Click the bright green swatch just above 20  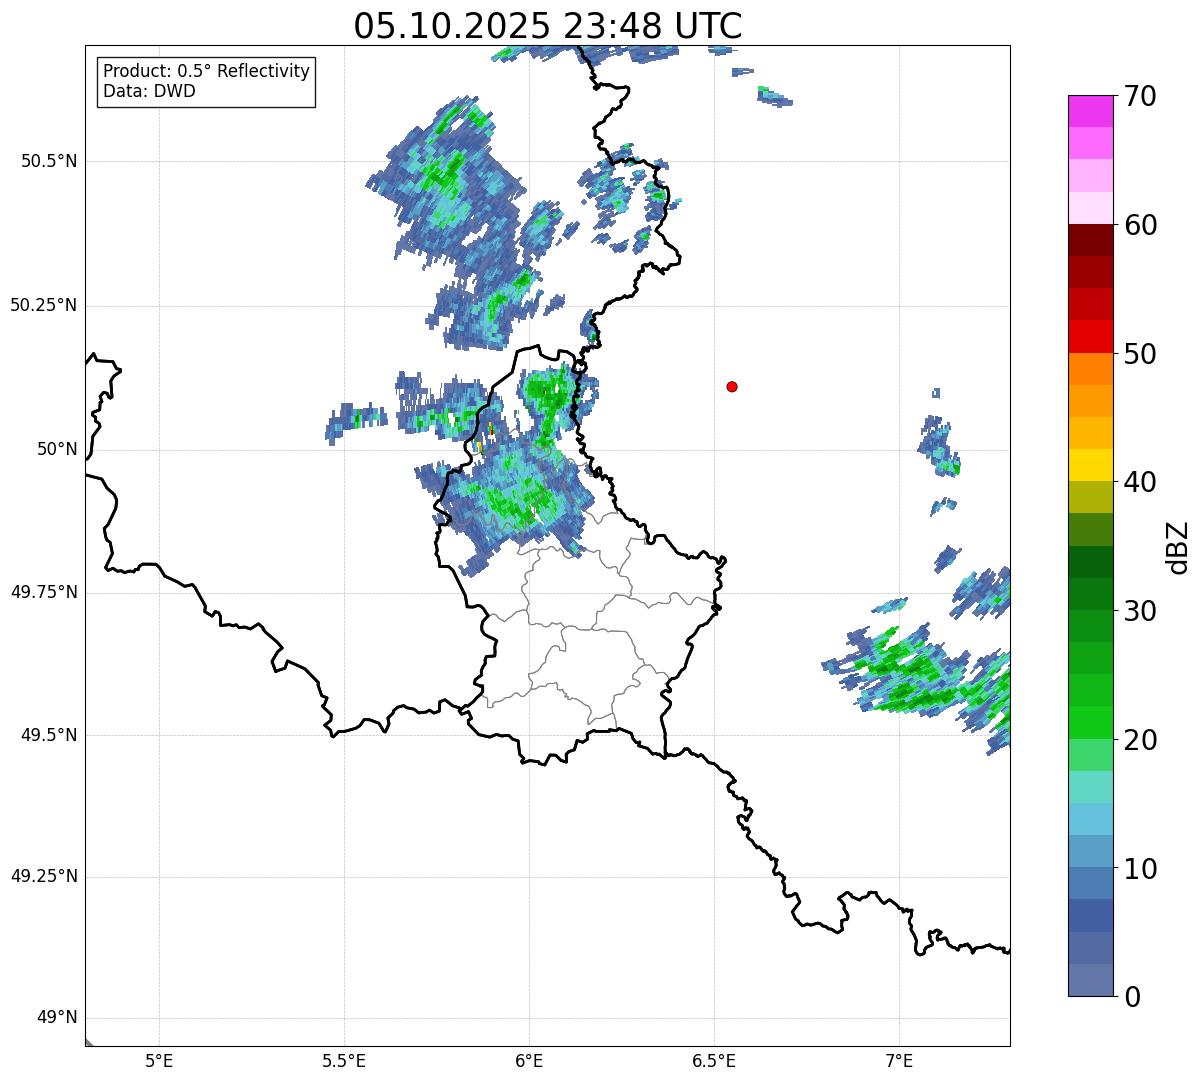pyautogui.click(x=1091, y=723)
